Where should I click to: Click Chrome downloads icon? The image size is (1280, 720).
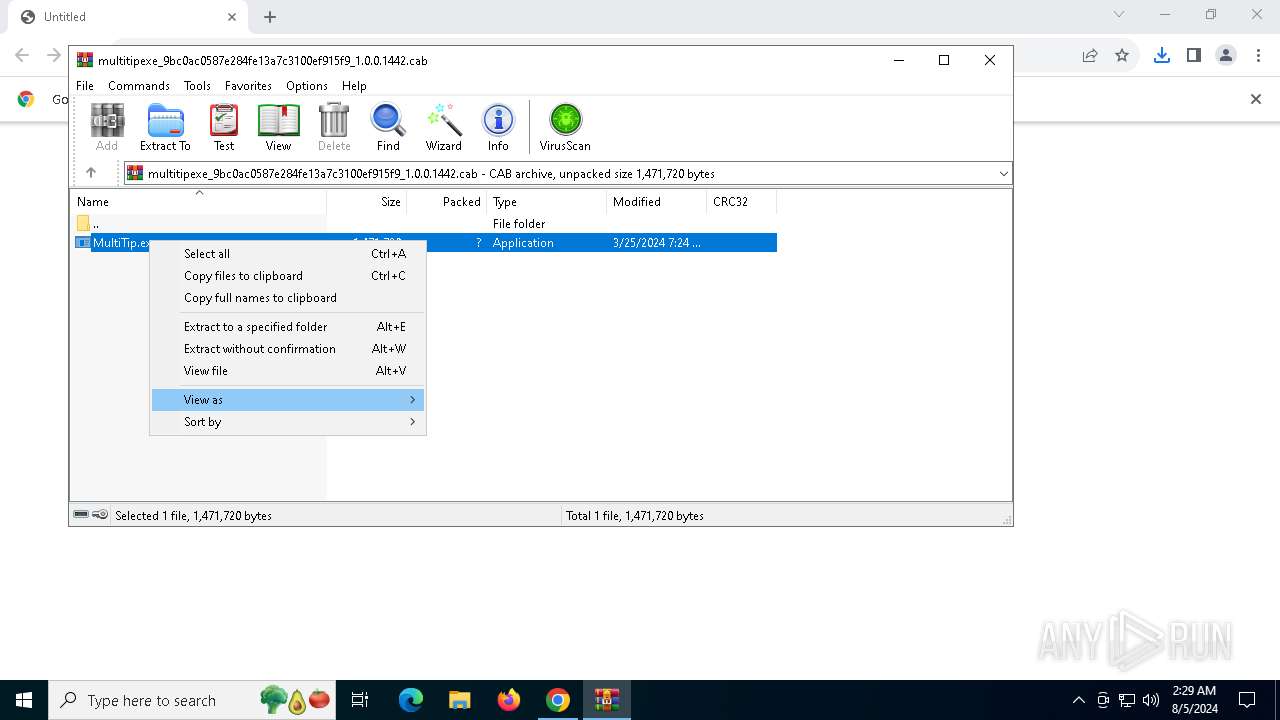pyautogui.click(x=1162, y=56)
